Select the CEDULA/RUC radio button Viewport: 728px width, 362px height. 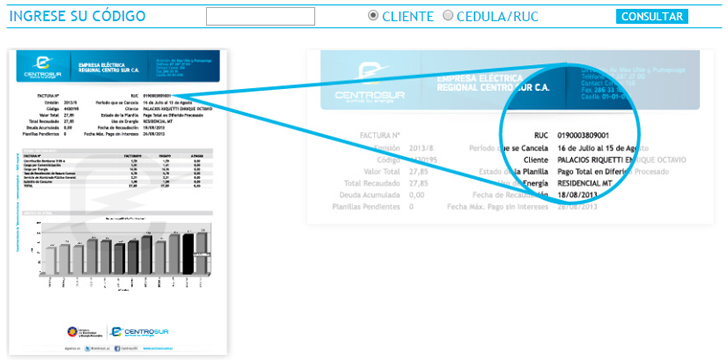448,16
